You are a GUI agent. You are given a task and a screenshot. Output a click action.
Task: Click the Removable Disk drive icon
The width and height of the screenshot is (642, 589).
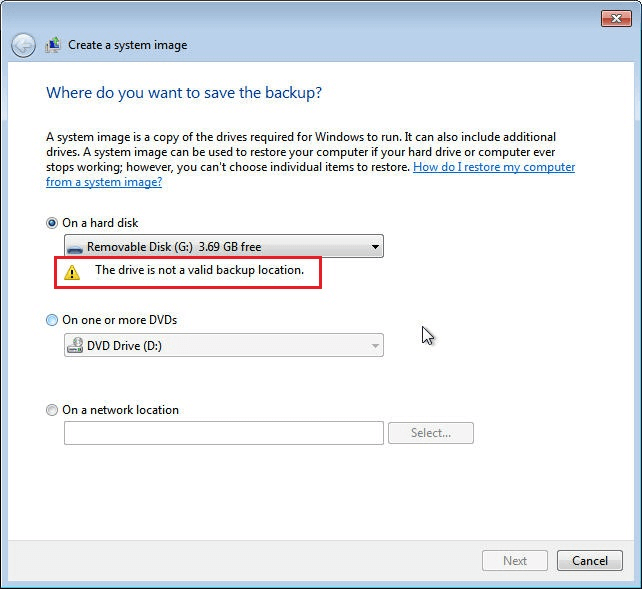tap(75, 247)
